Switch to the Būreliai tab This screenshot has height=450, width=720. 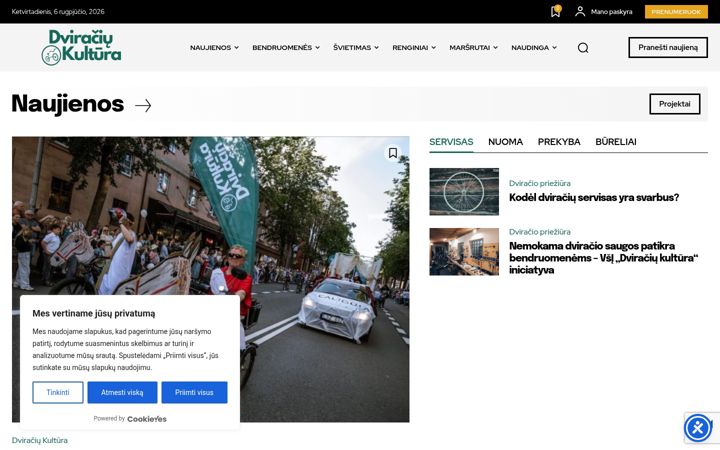click(616, 142)
